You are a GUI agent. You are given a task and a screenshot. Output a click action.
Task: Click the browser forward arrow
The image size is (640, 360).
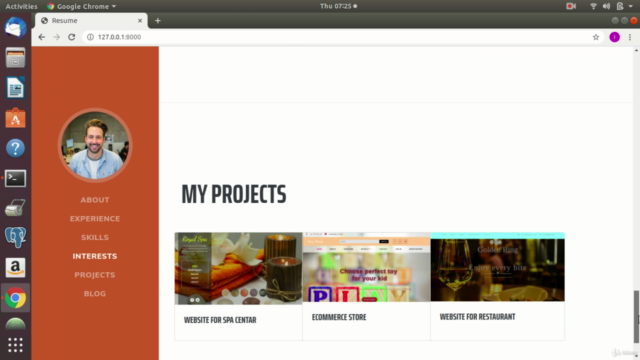click(x=57, y=37)
